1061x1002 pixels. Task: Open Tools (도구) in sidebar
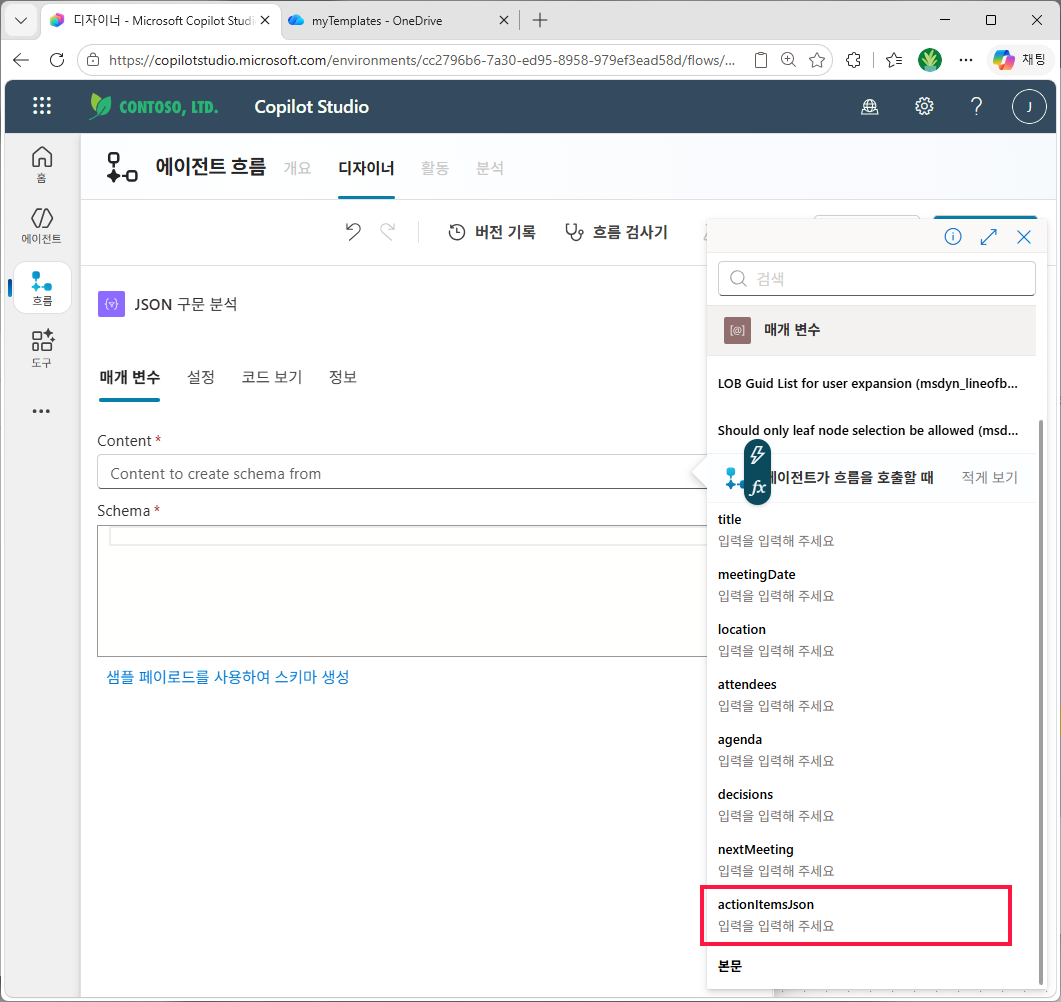(42, 348)
